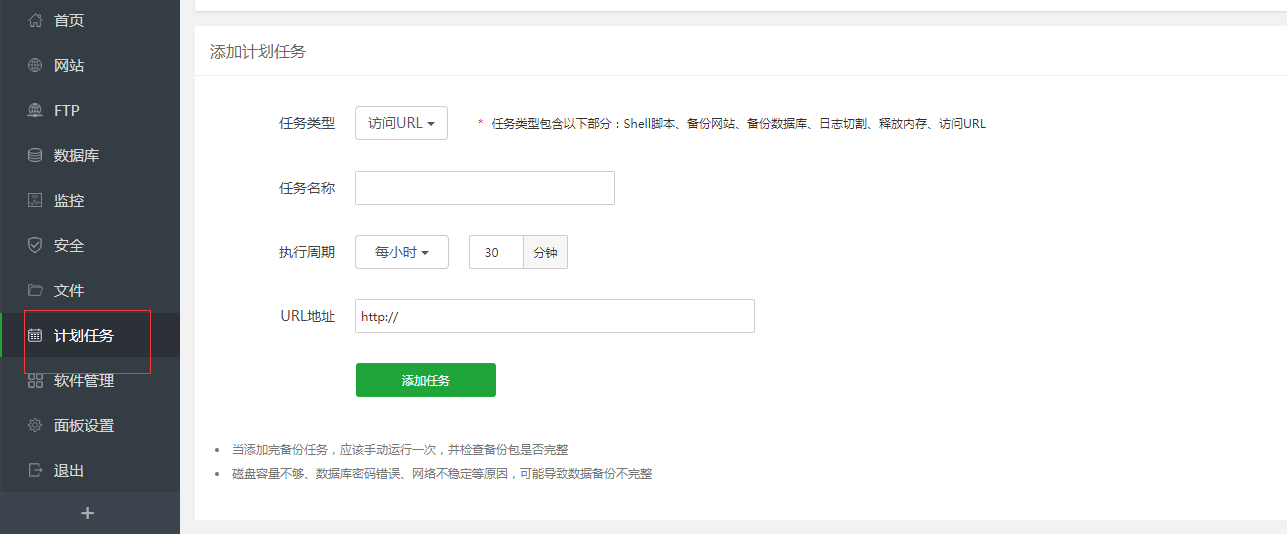Click the 分钟 unit label
Screen dimensions: 1287x534
(545, 253)
